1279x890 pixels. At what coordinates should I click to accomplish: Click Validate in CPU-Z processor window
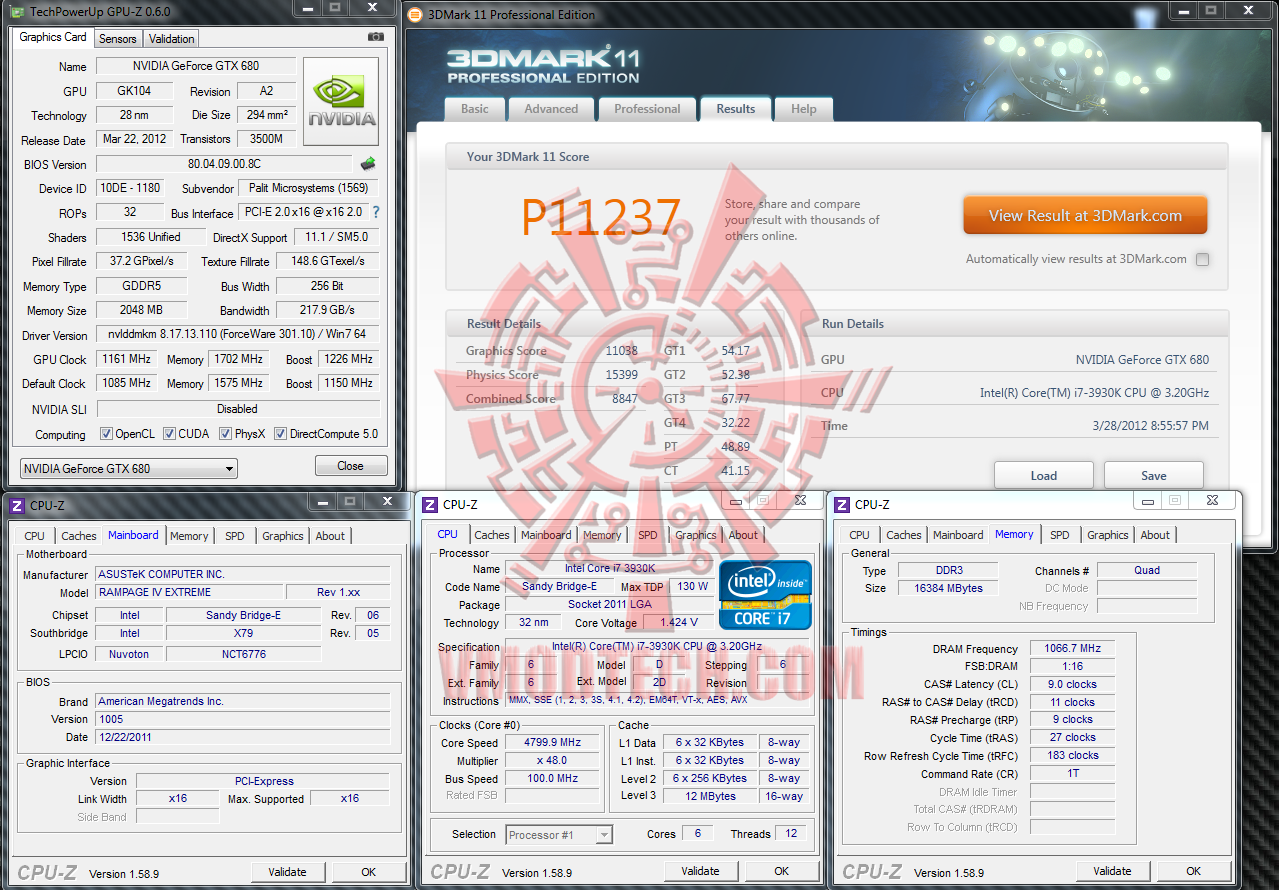(x=700, y=871)
